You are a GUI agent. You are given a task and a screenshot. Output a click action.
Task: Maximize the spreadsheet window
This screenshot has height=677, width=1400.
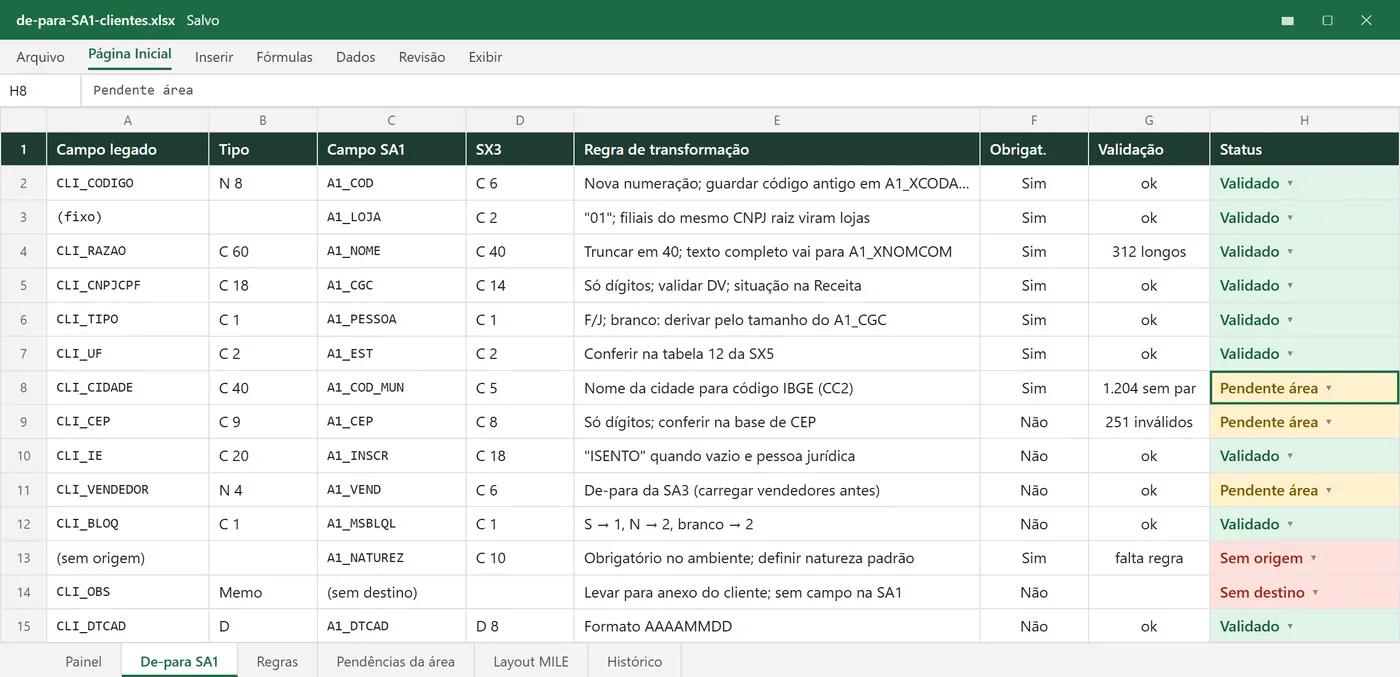pyautogui.click(x=1327, y=20)
